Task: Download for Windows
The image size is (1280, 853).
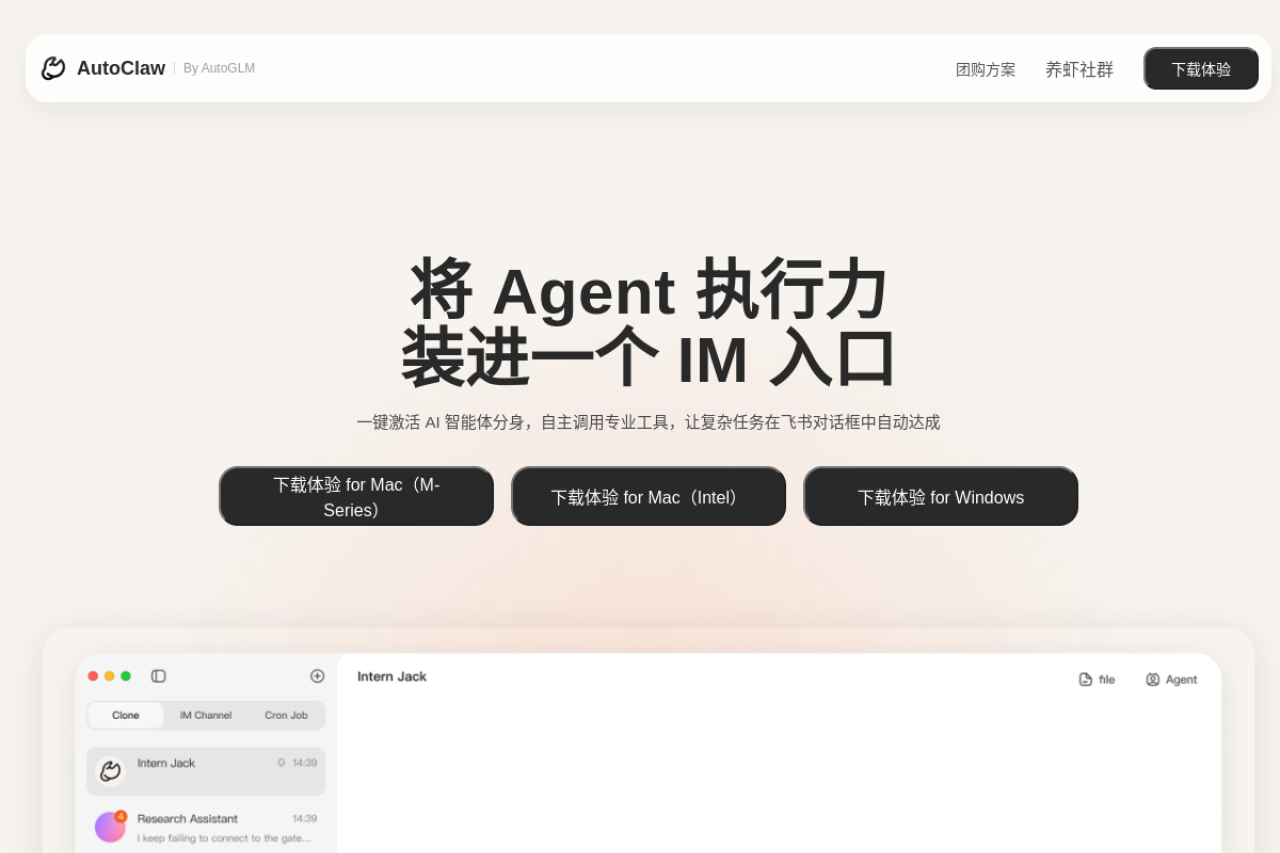Action: click(x=940, y=496)
